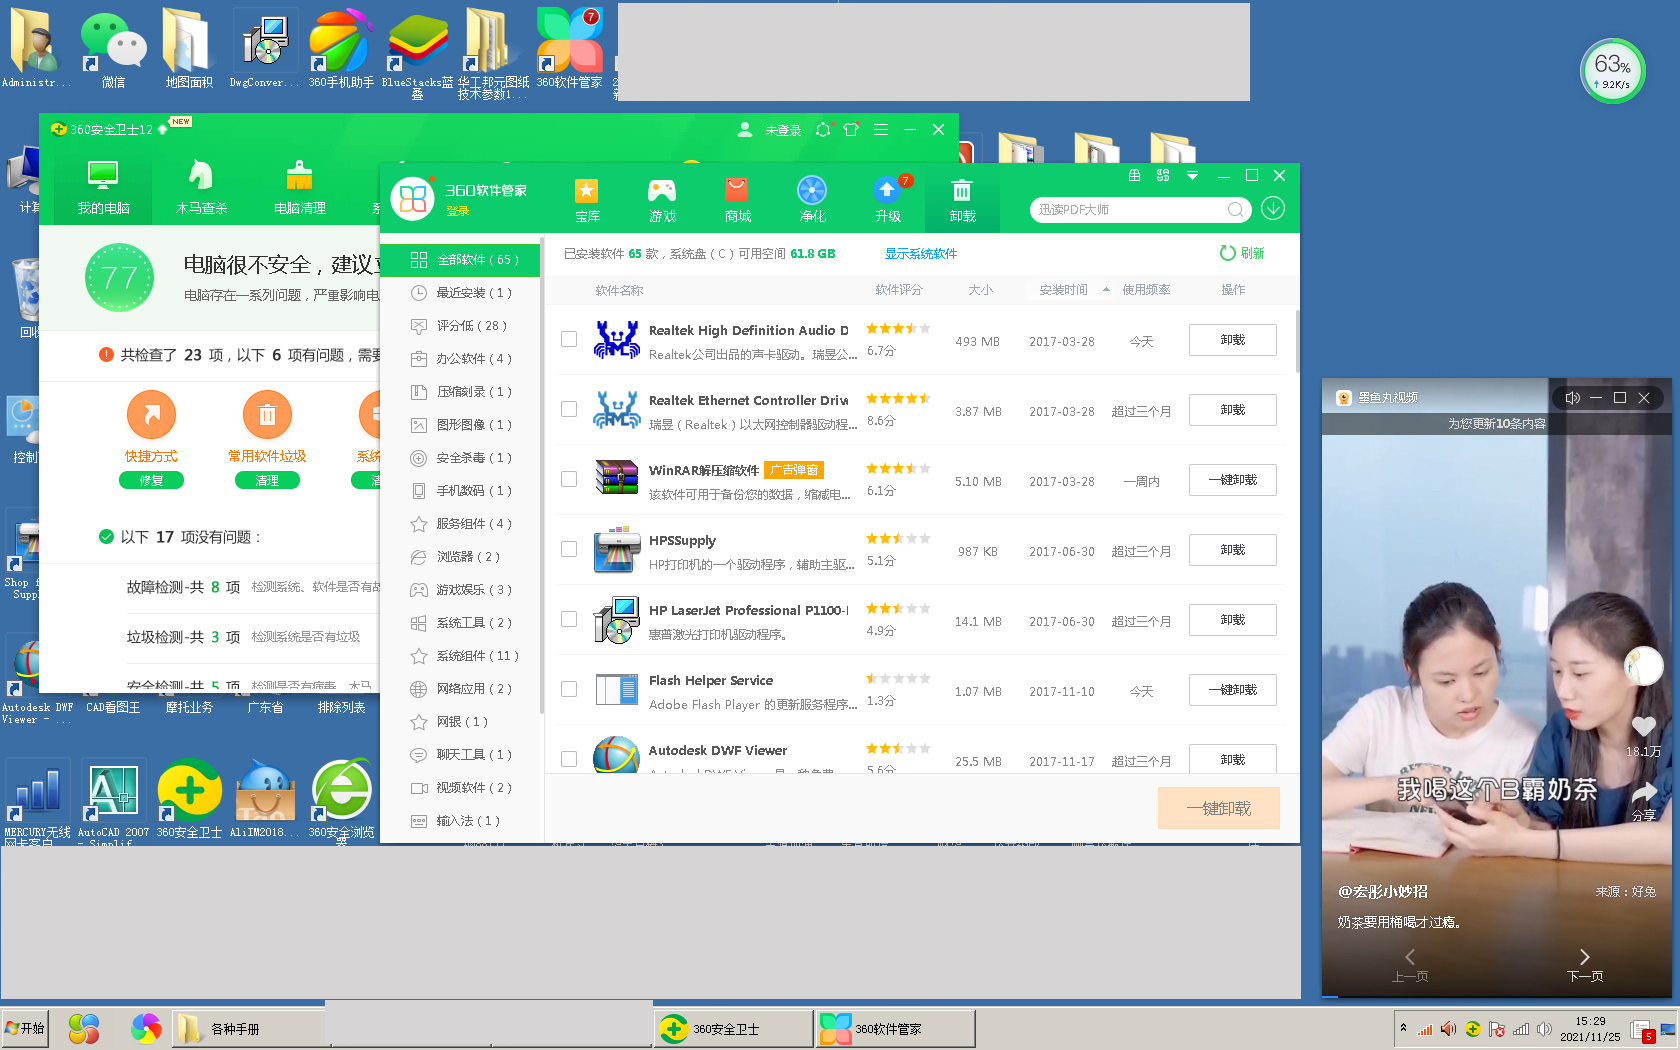Select 最近安装 (1) category
Screen dimensions: 1680x1050
point(461,293)
